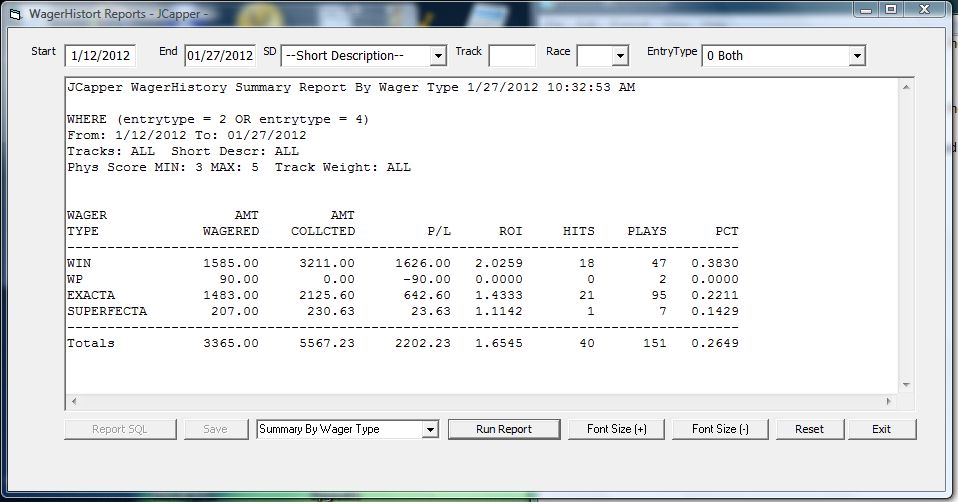Viewport: 958px width, 502px height.
Task: Maximize the WagerHistort Reports window
Action: (x=891, y=10)
